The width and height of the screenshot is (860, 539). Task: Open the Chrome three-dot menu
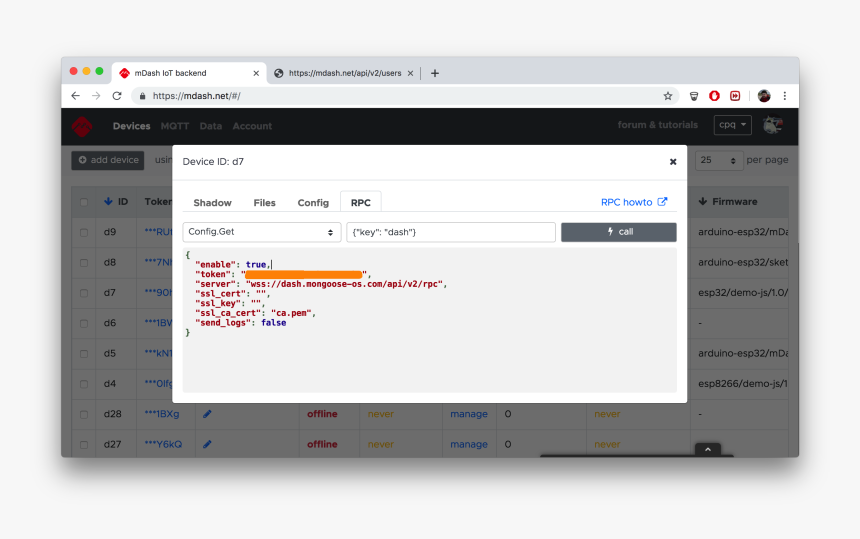pos(785,96)
